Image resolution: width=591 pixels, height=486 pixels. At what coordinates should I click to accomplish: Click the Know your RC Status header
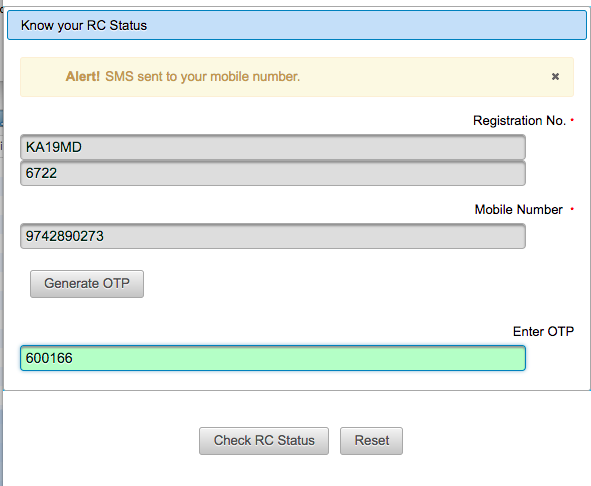(x=297, y=25)
